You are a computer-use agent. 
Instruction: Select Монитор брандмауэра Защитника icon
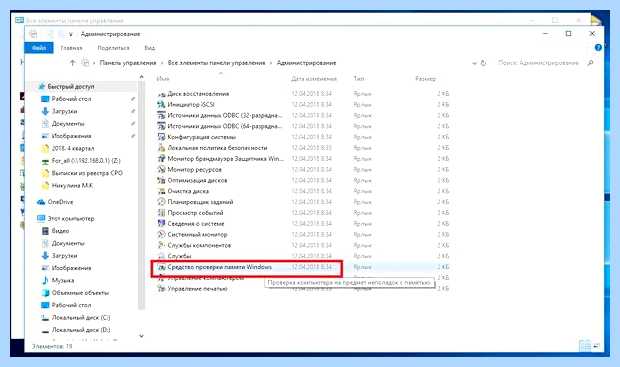tap(161, 159)
